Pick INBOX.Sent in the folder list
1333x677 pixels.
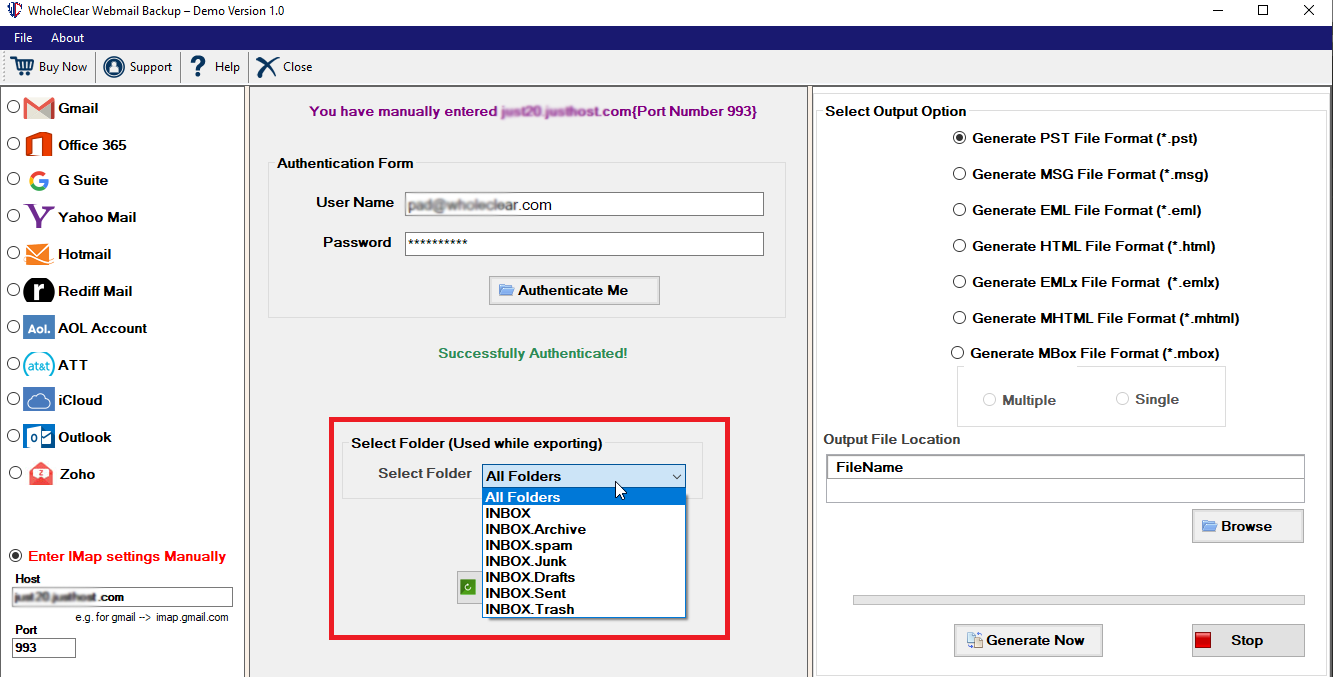[584, 593]
